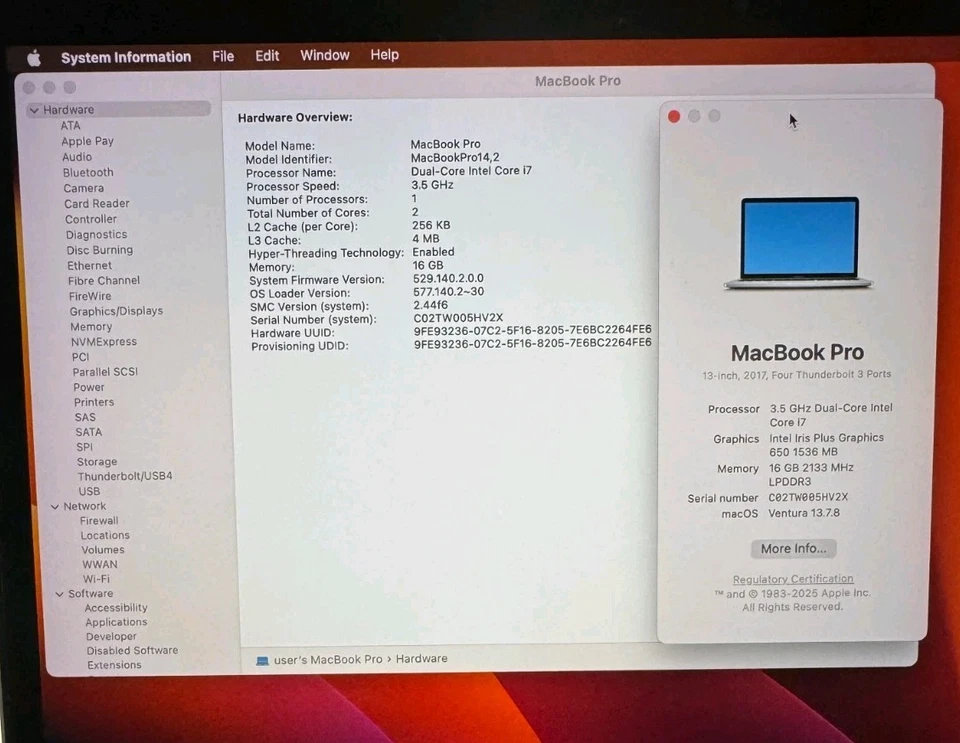Select Accessibility in the sidebar
This screenshot has width=960, height=743.
[116, 608]
